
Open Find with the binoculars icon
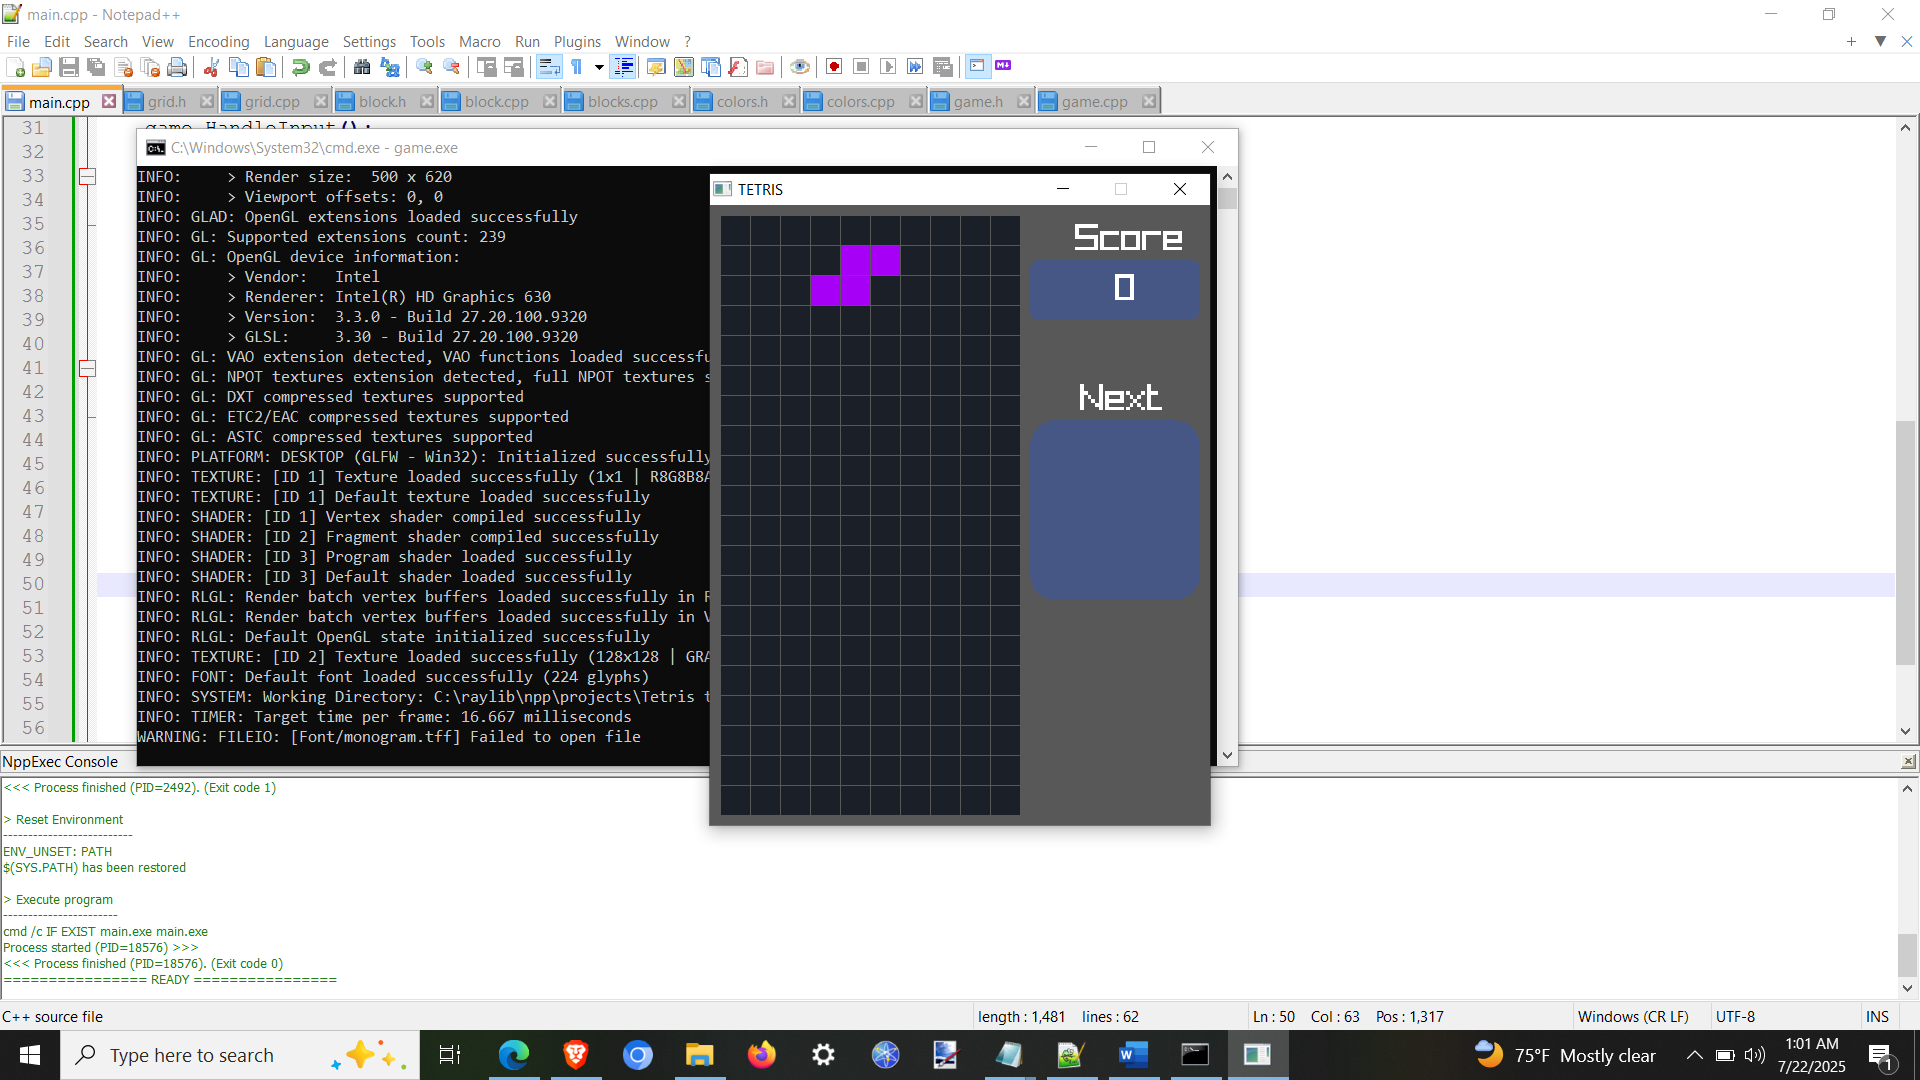coord(362,67)
